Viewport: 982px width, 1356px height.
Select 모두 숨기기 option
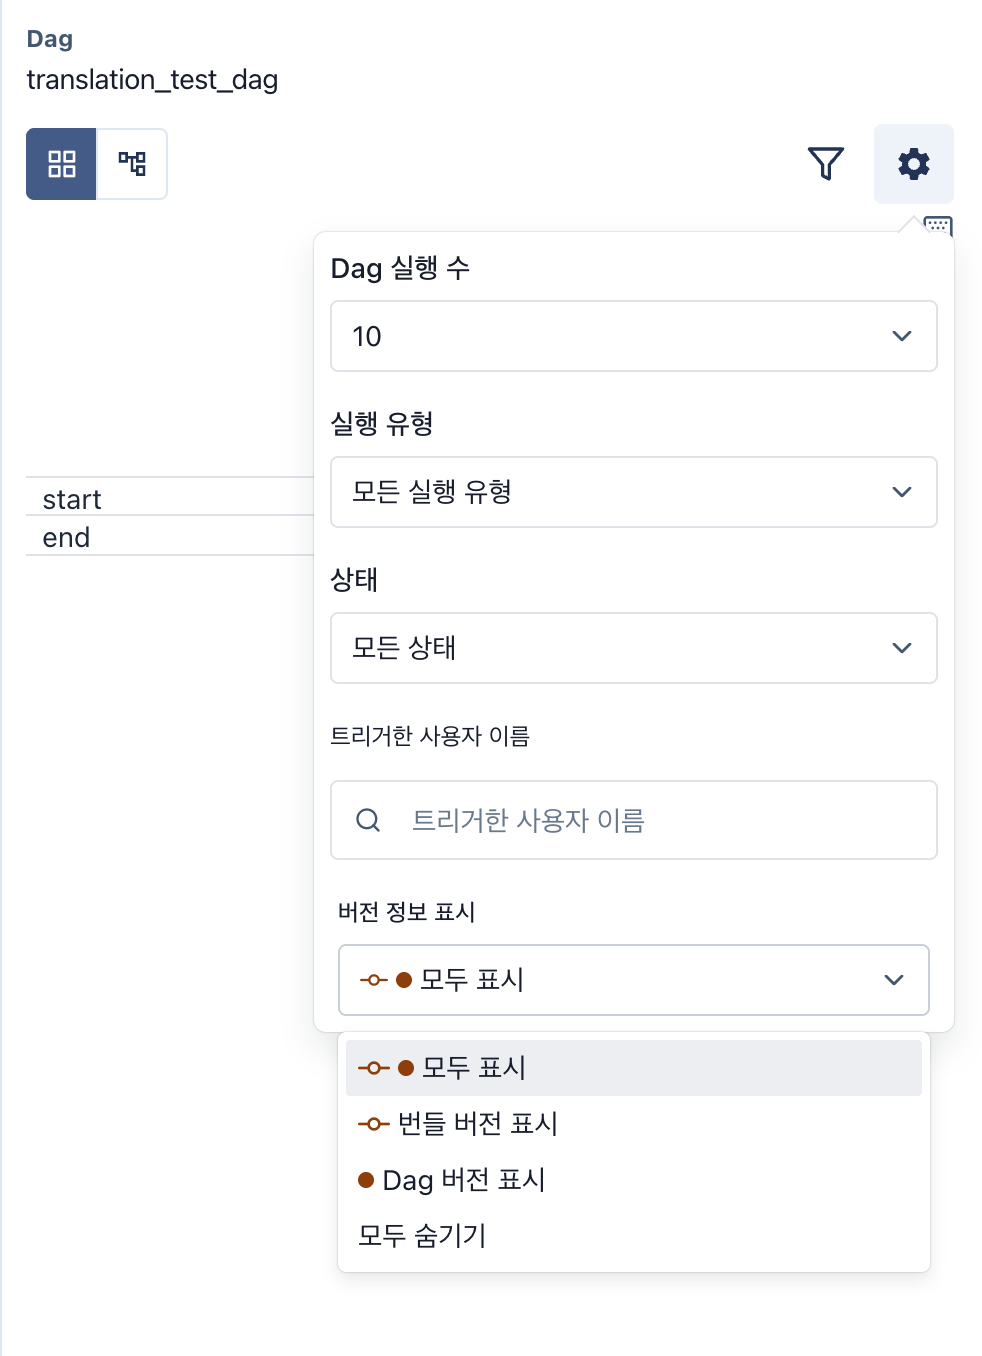422,1236
